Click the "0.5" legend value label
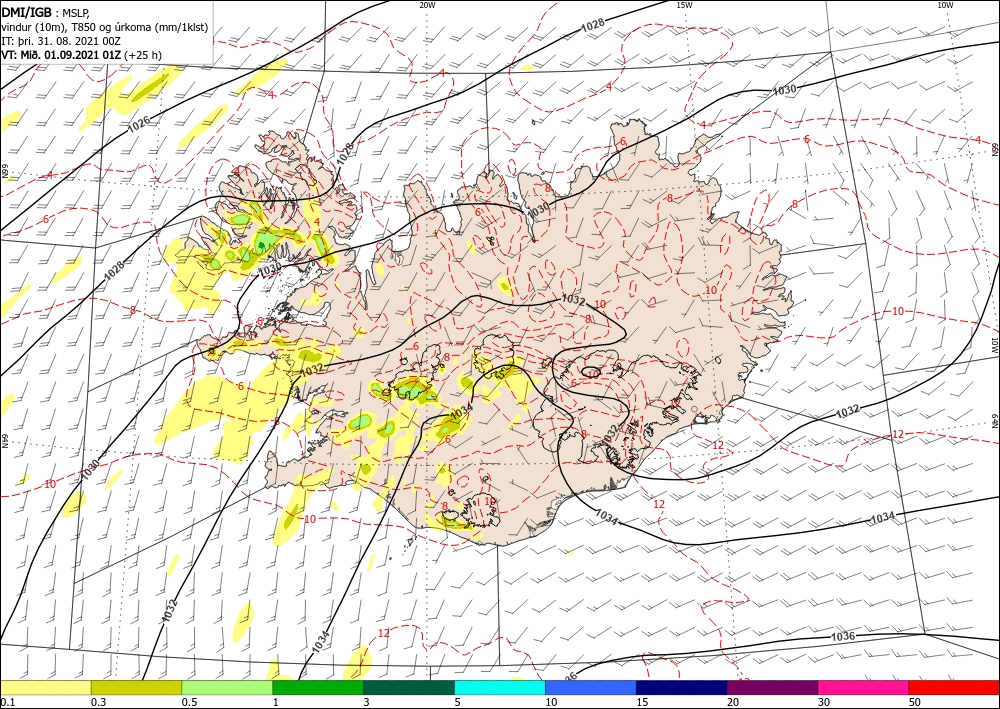Viewport: 1000px width, 709px height. [x=188, y=702]
